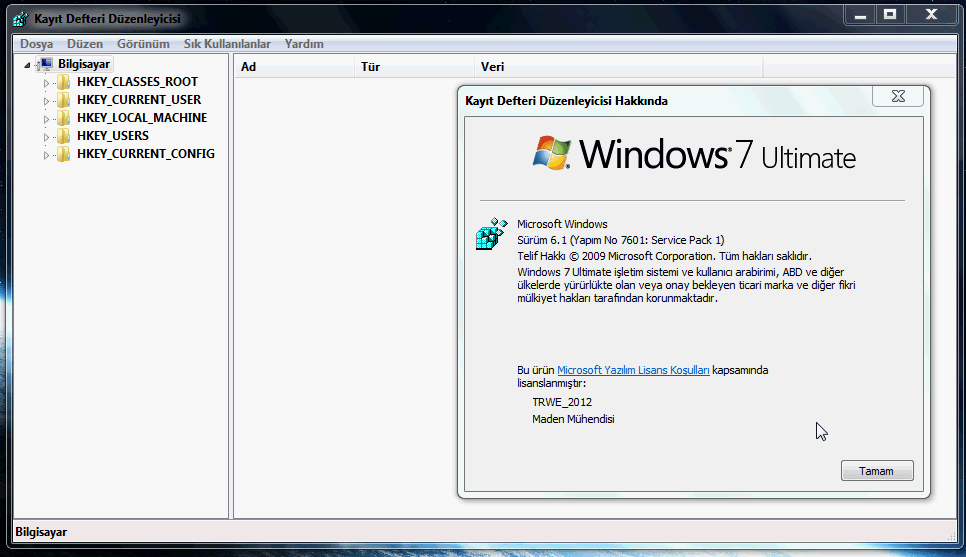Image resolution: width=966 pixels, height=557 pixels.
Task: Close the Hakkında dialog with X
Action: pos(898,96)
